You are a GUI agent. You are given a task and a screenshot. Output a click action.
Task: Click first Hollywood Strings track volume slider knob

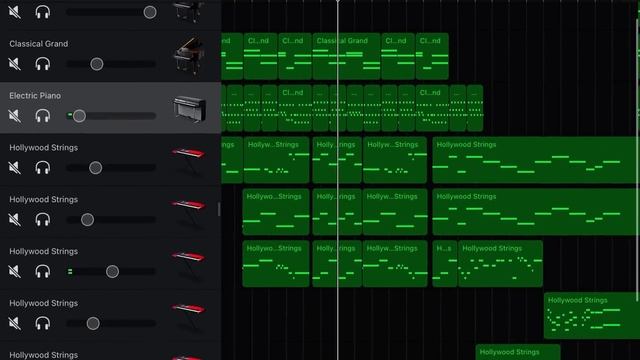tap(96, 168)
